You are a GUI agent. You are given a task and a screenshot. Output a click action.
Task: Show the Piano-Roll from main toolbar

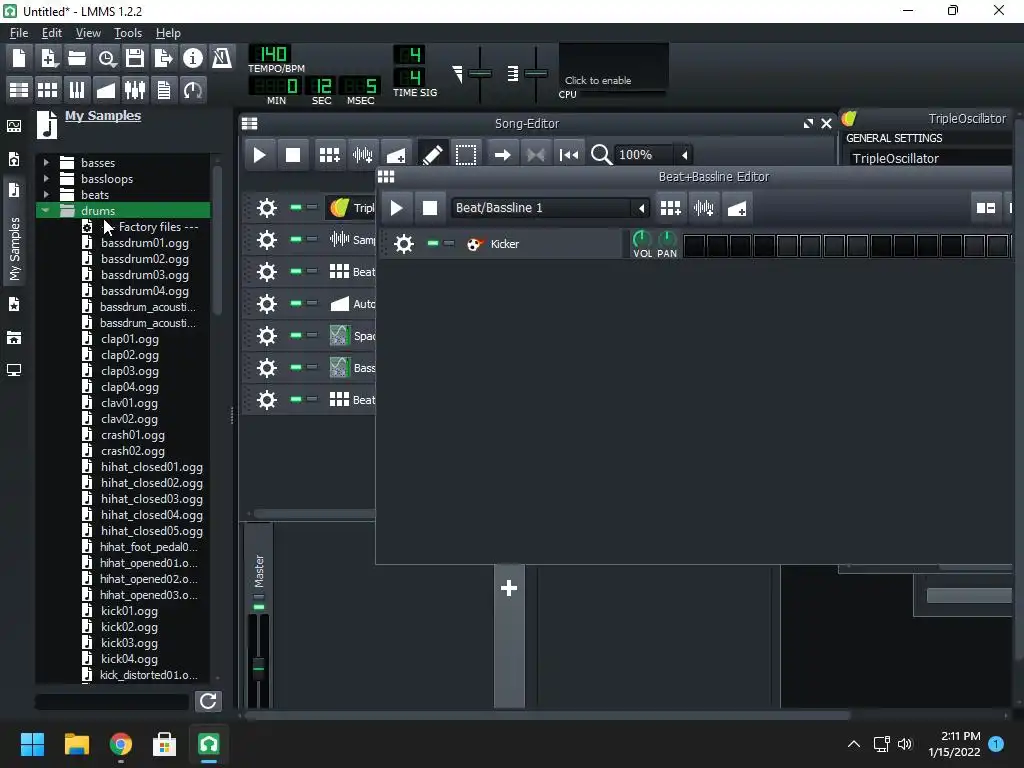pos(77,89)
